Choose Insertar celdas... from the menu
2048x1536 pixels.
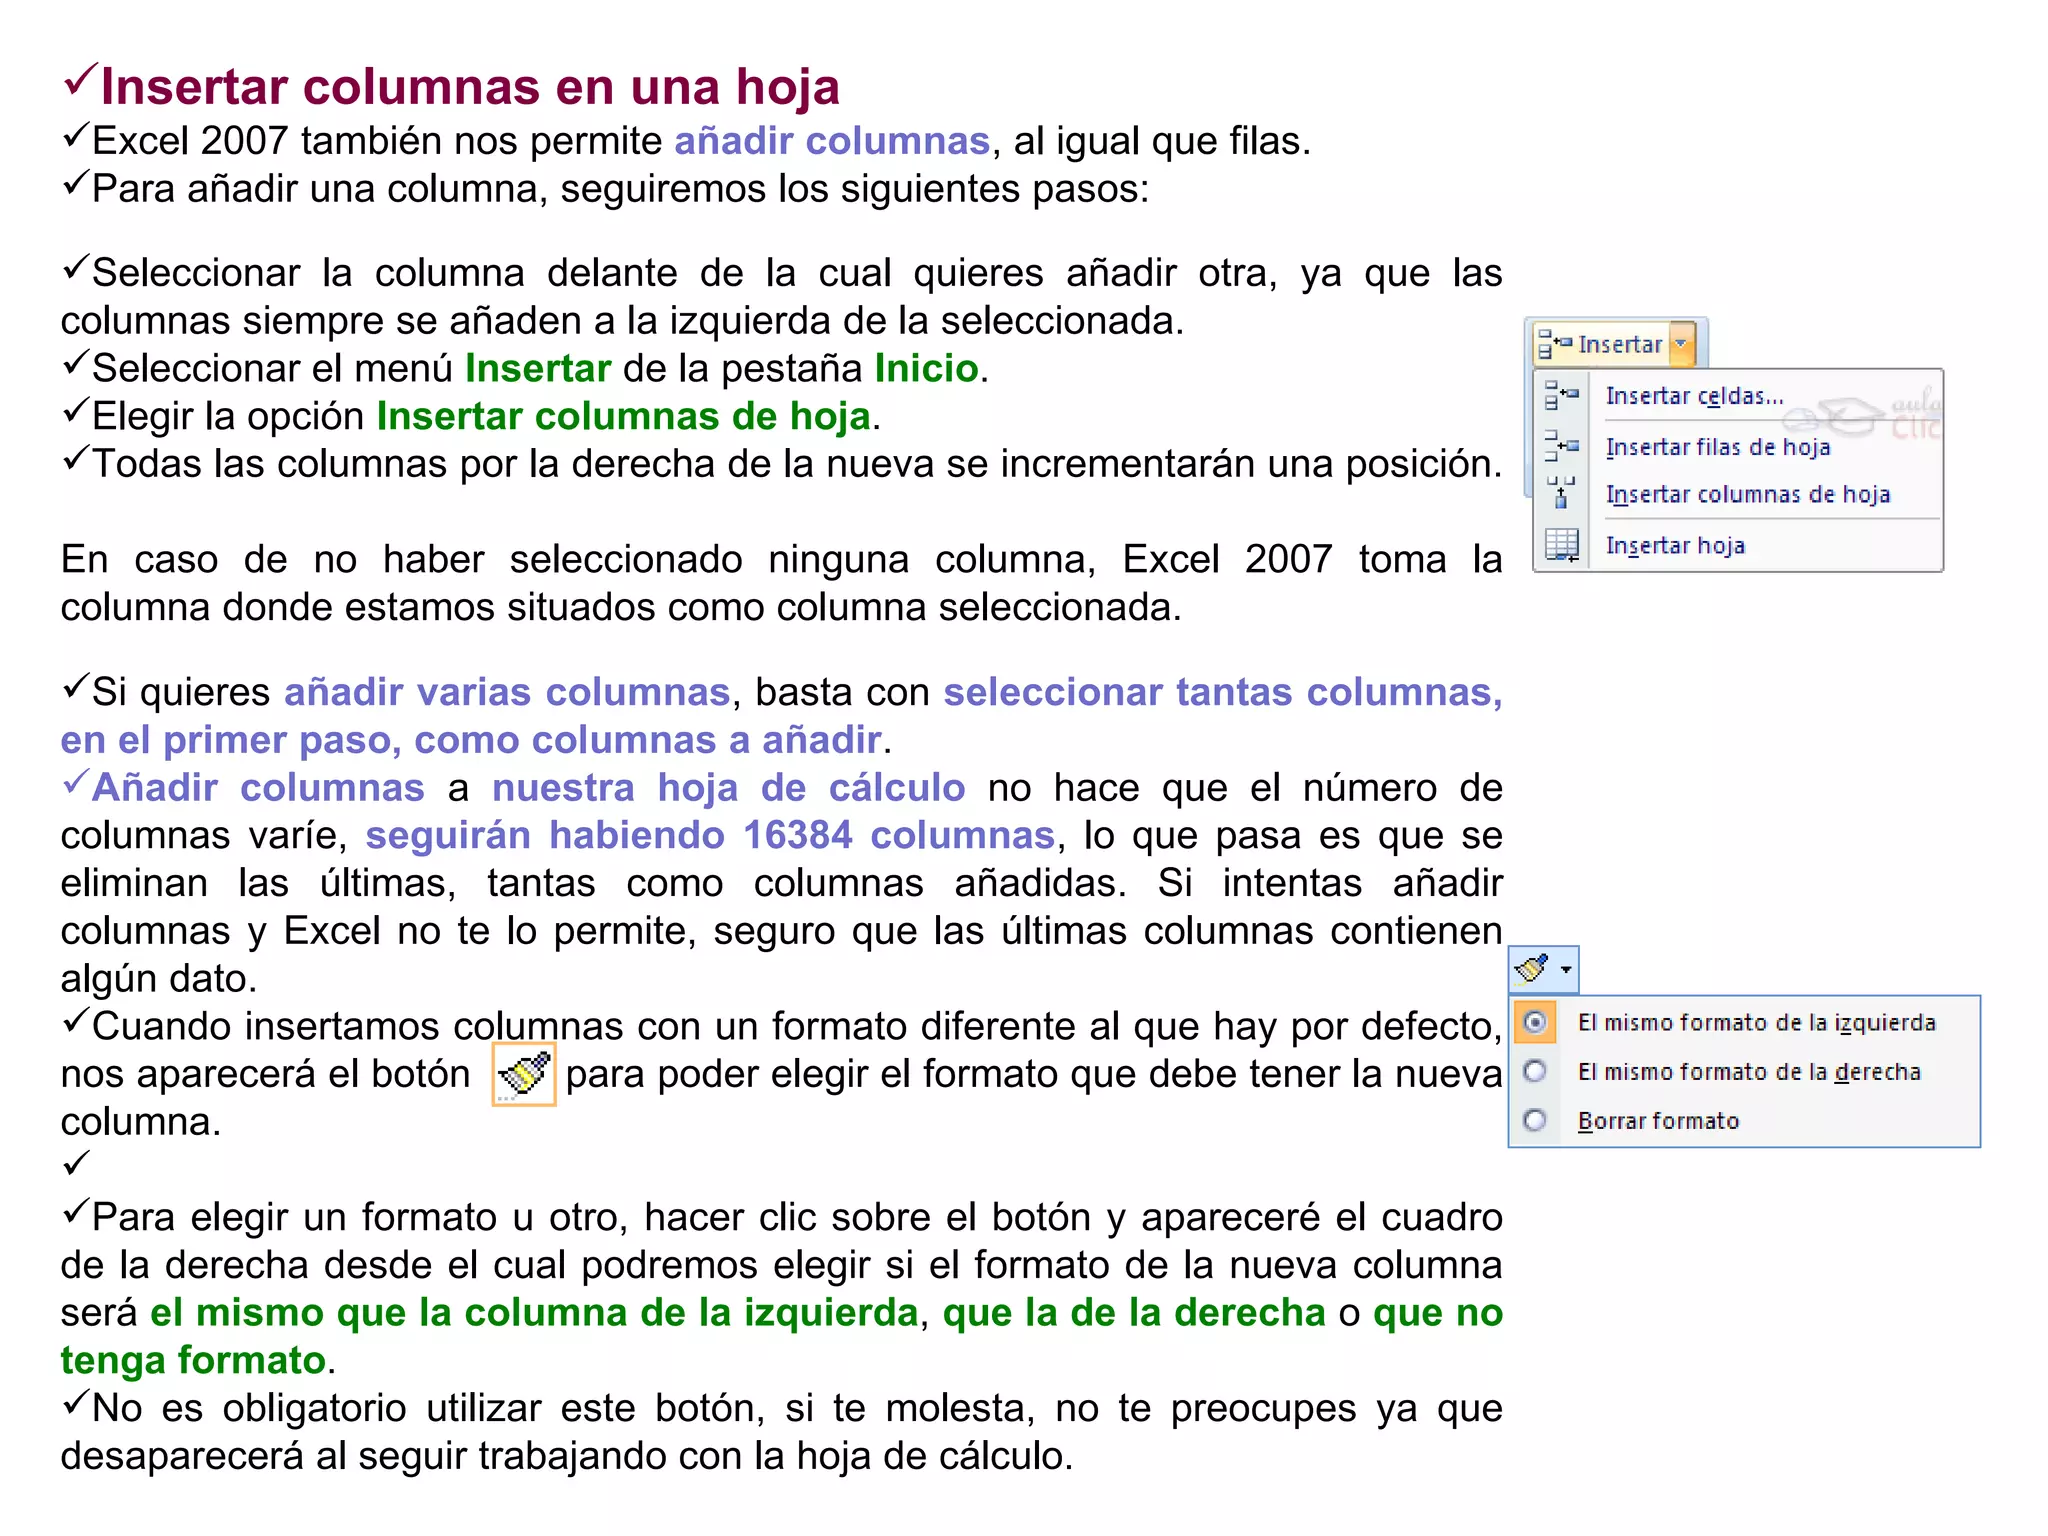point(1694,396)
